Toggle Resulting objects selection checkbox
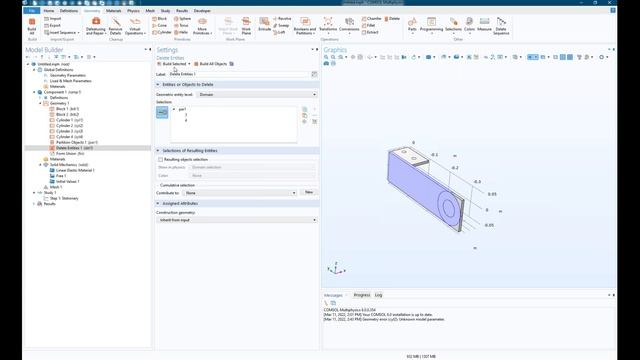This screenshot has width=640, height=360. point(160,160)
